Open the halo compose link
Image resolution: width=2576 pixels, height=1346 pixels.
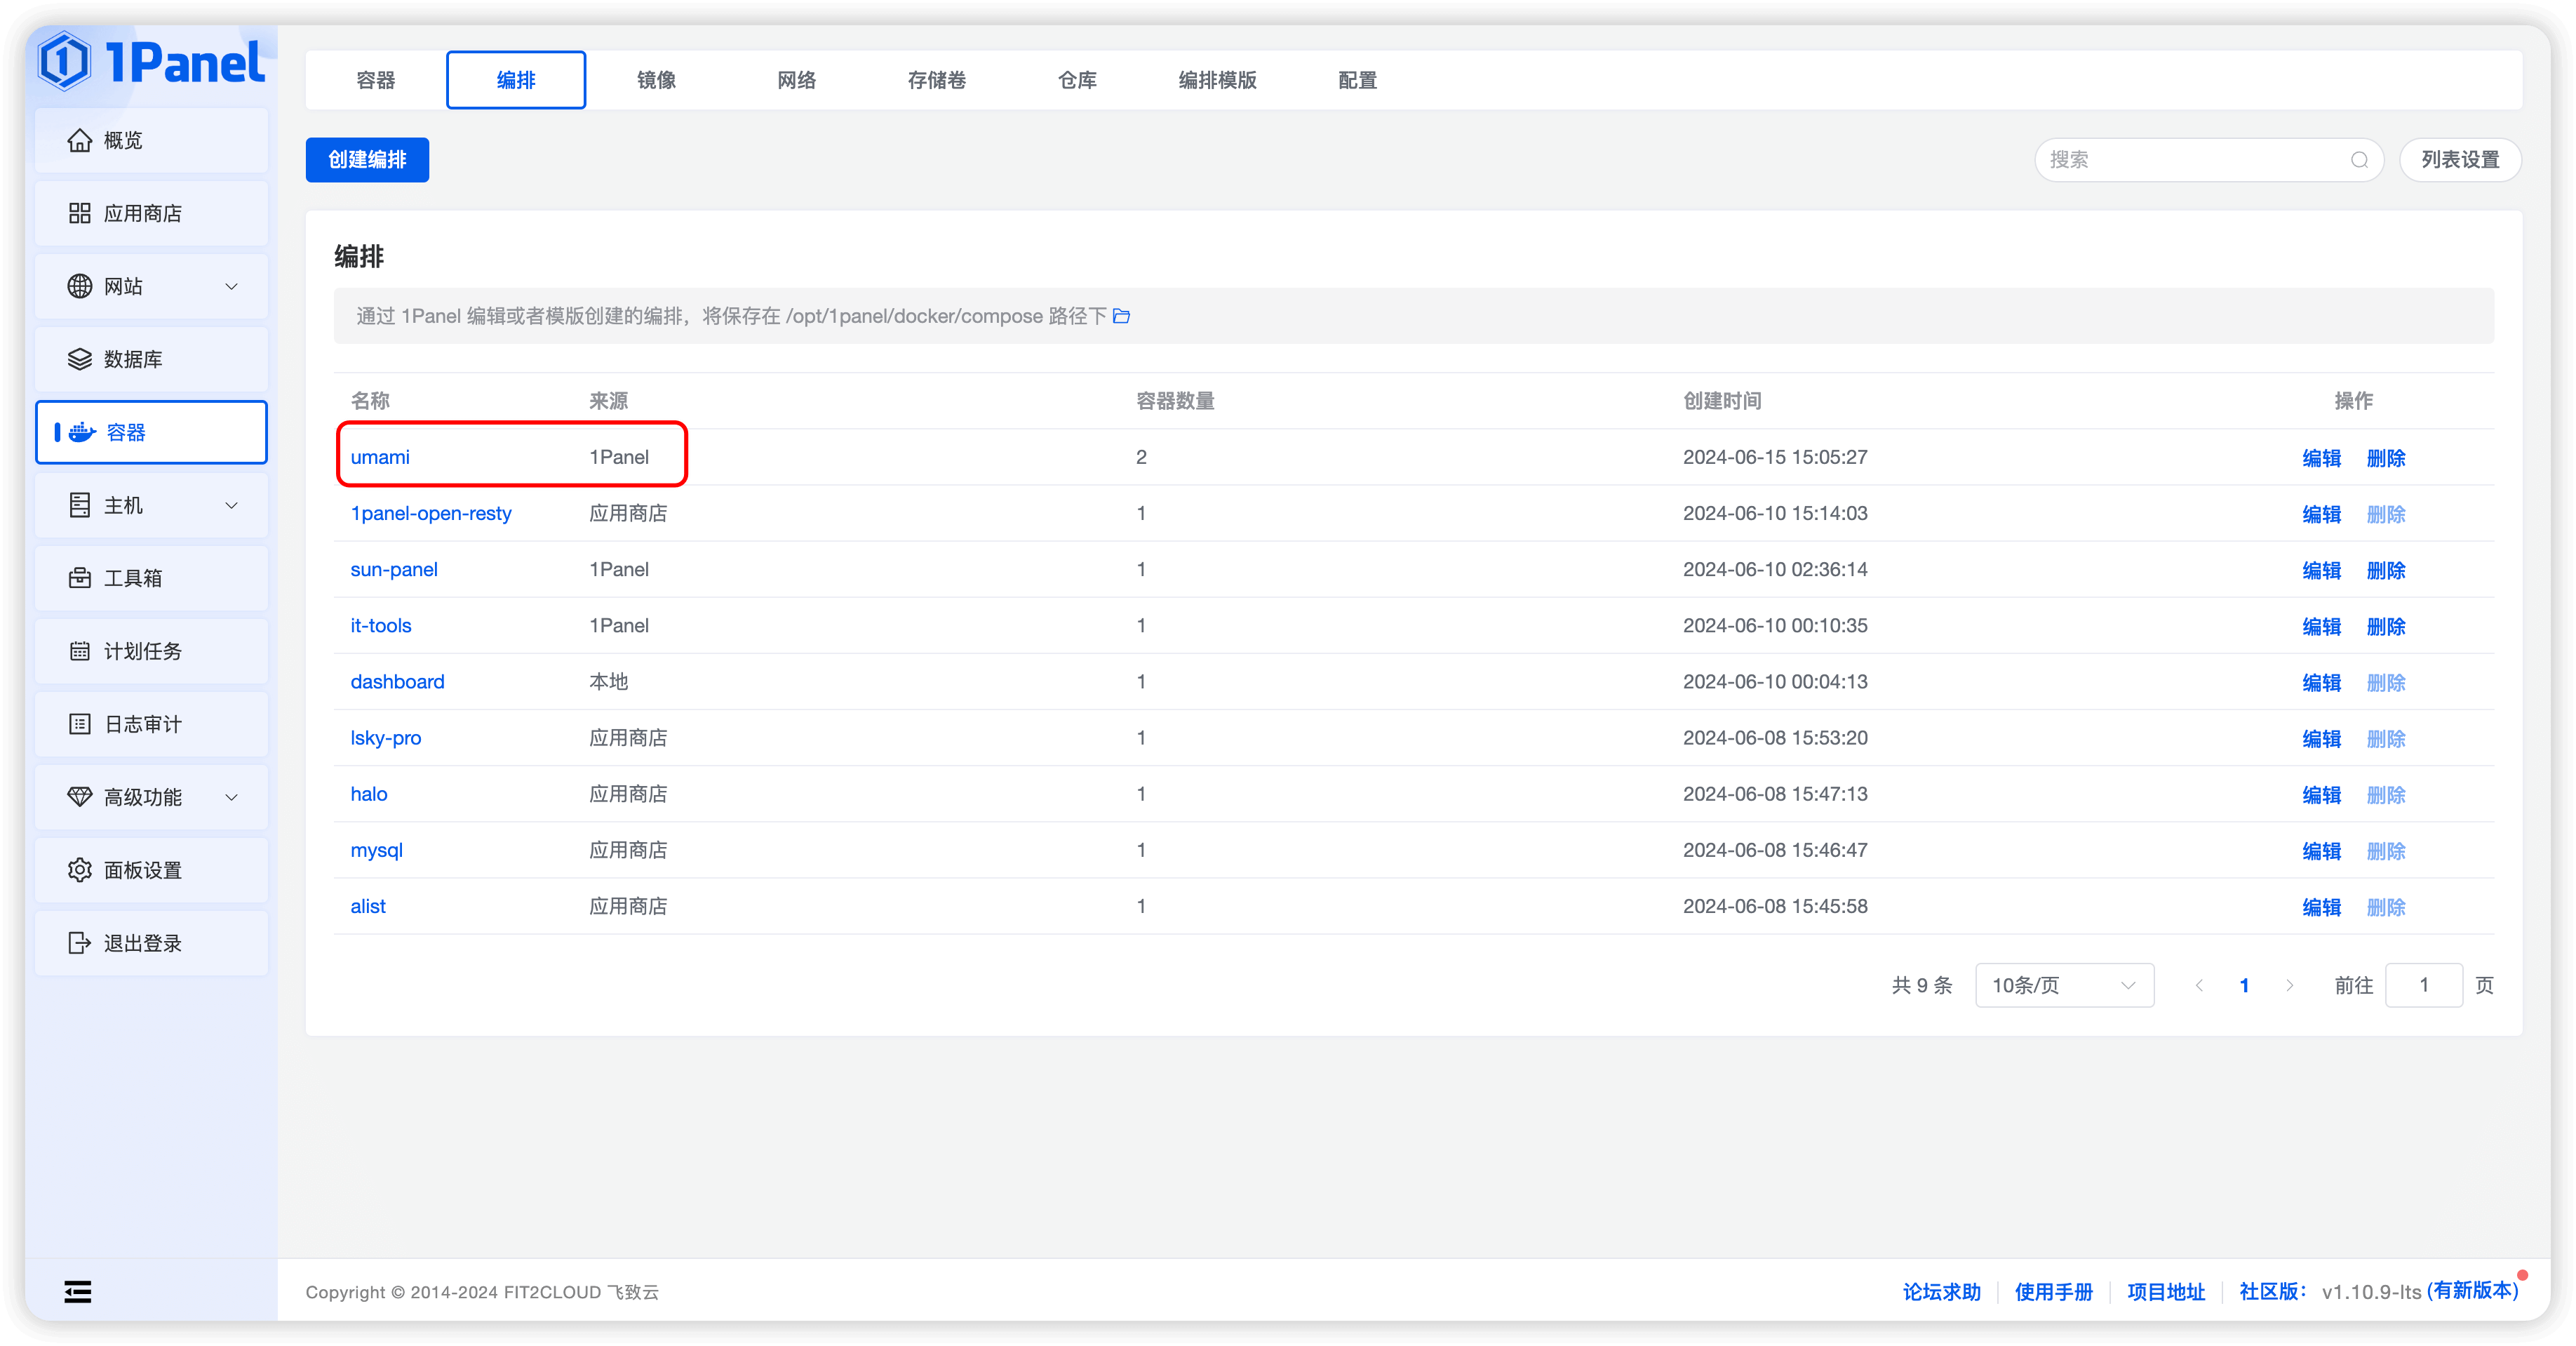point(369,793)
